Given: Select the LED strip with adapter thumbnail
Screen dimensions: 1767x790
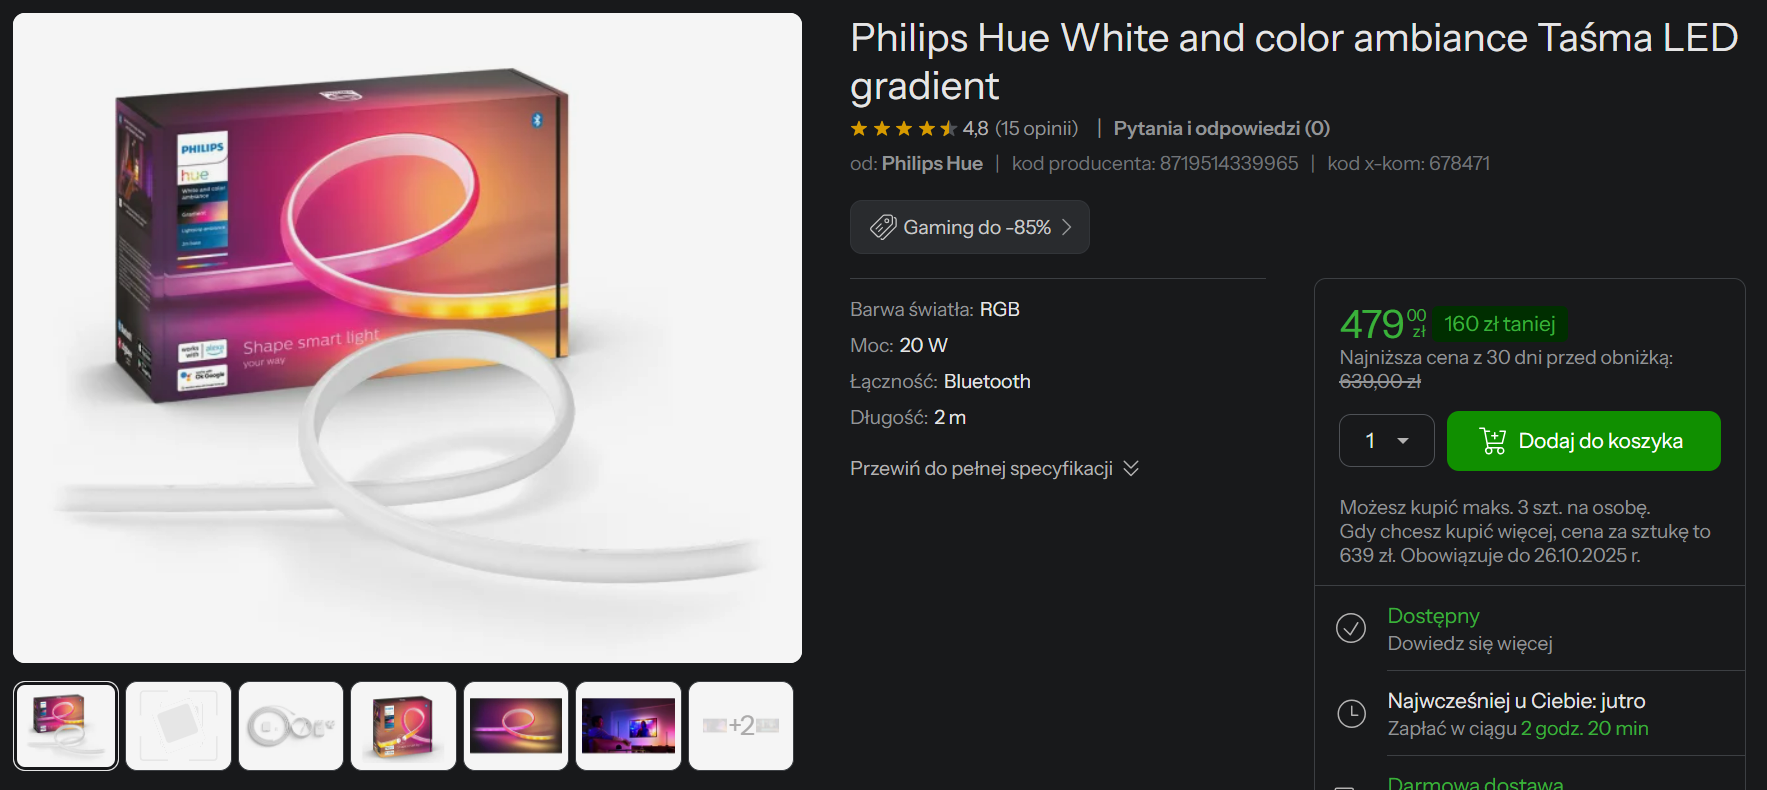Looking at the screenshot, I should click(x=291, y=726).
